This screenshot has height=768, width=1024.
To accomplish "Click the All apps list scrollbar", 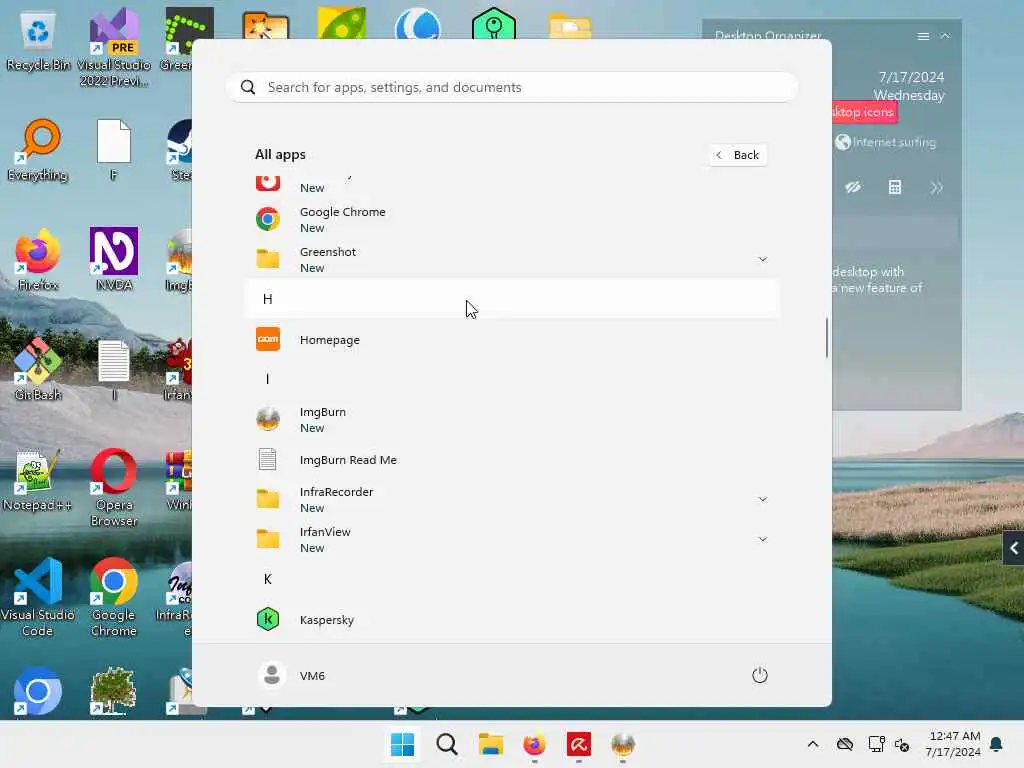I will pos(826,338).
